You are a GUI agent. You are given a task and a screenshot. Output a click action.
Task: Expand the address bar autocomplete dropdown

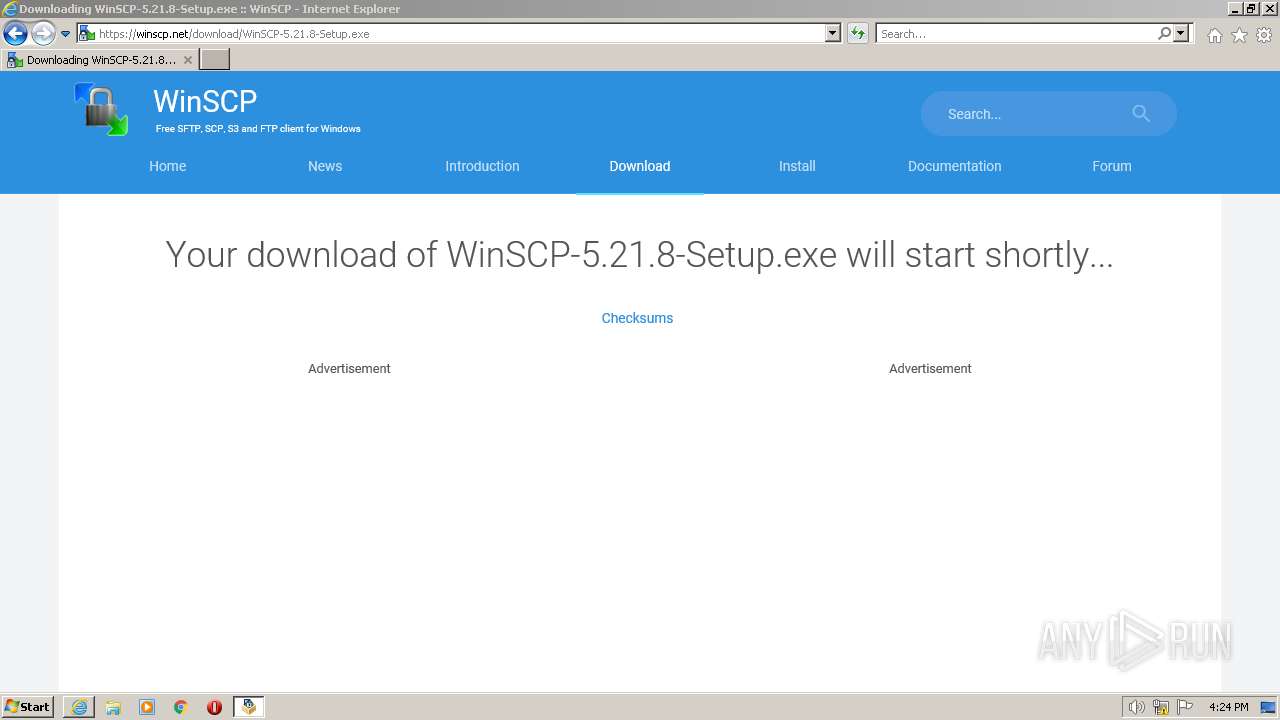pyautogui.click(x=833, y=34)
